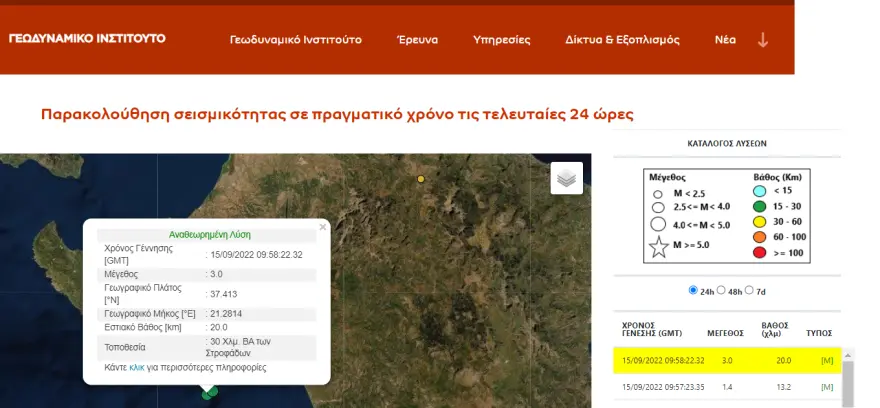
Task: Click the down arrow in navigation bar
Action: click(x=763, y=40)
